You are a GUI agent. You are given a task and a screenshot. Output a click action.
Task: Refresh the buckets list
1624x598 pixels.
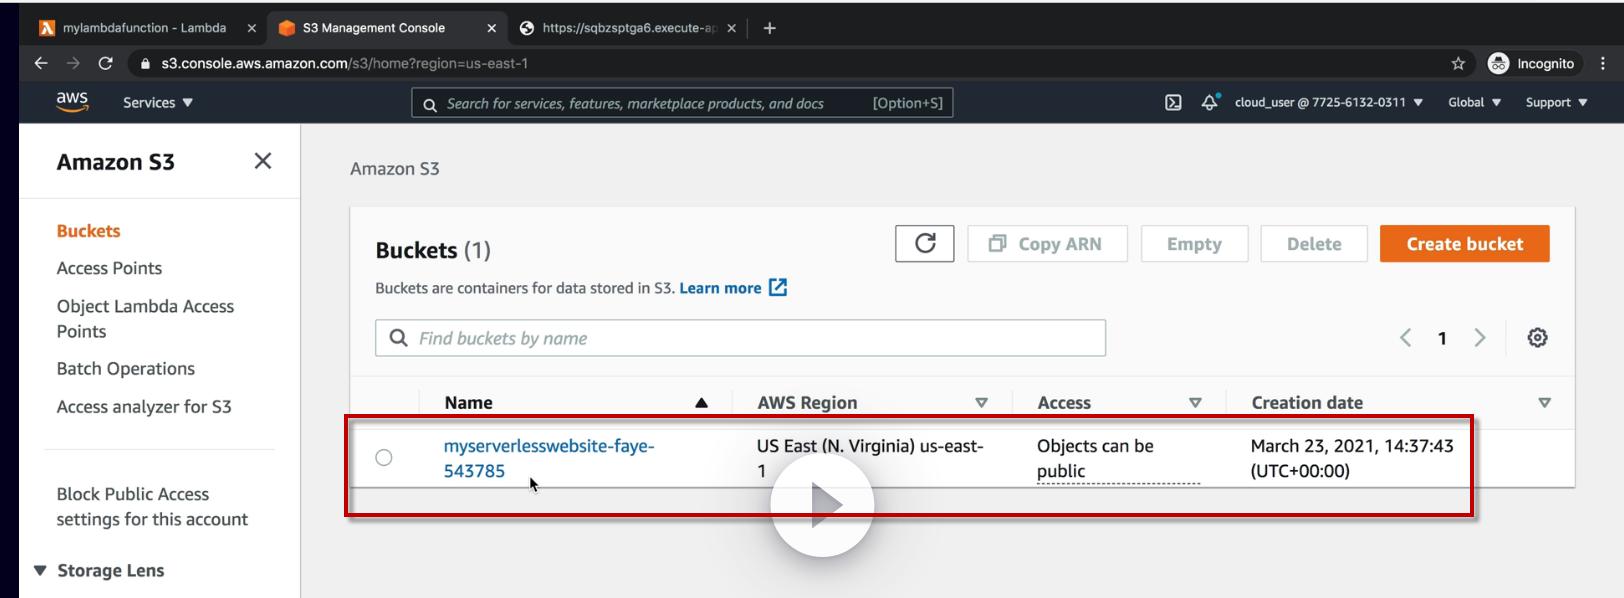point(925,243)
